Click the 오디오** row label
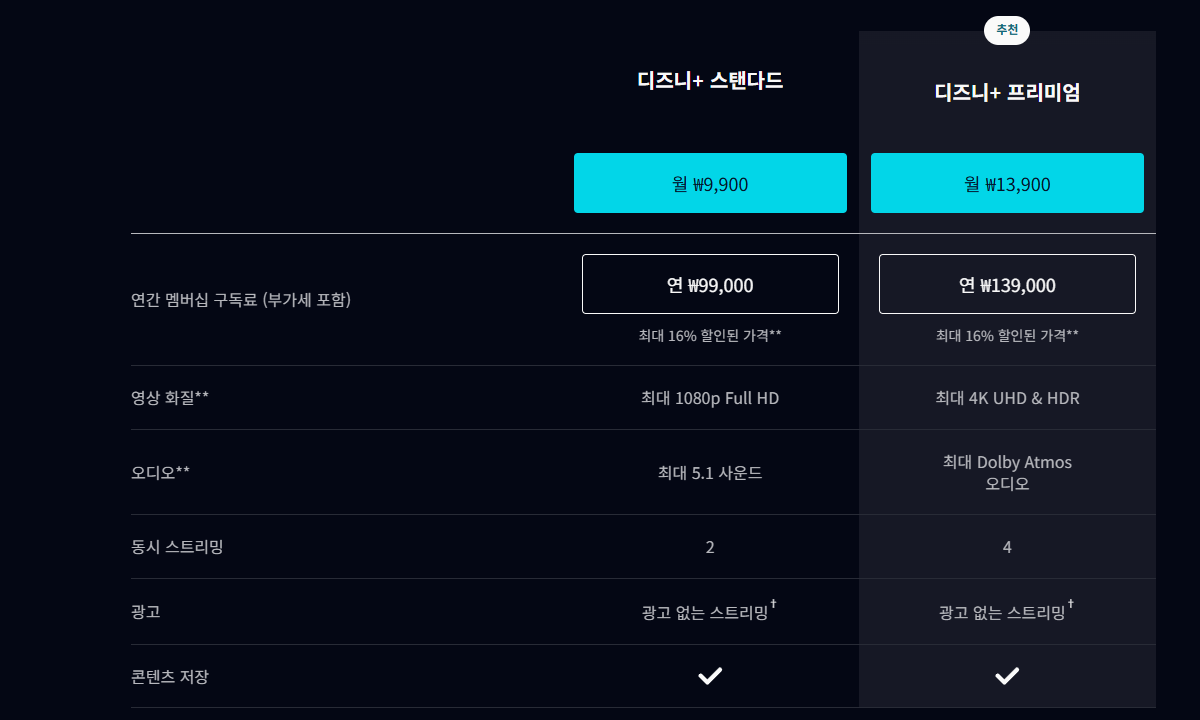This screenshot has height=720, width=1200. (160, 472)
